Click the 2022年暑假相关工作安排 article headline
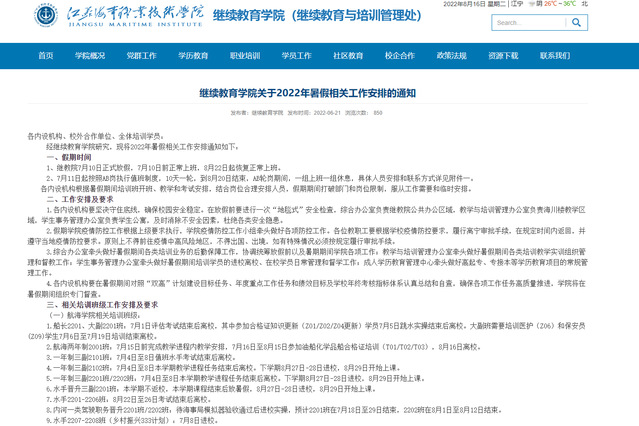The image size is (639, 426). 319,92
